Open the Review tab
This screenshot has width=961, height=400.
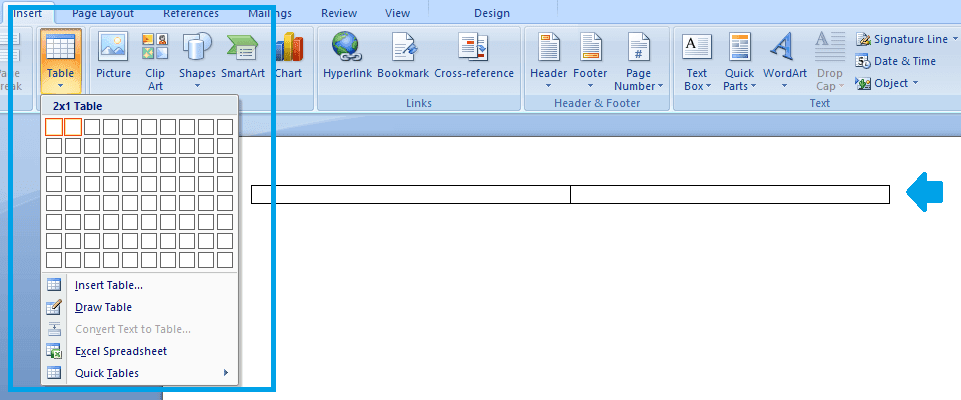click(339, 13)
